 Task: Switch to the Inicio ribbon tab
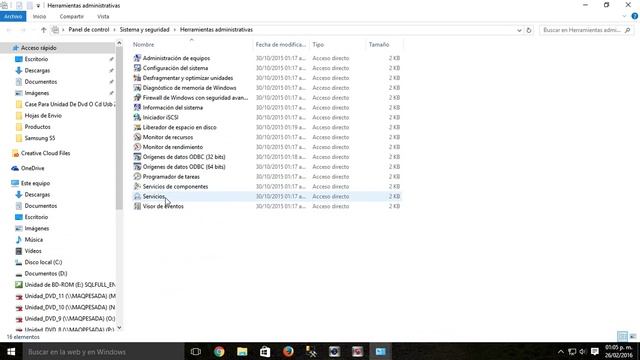(39, 16)
